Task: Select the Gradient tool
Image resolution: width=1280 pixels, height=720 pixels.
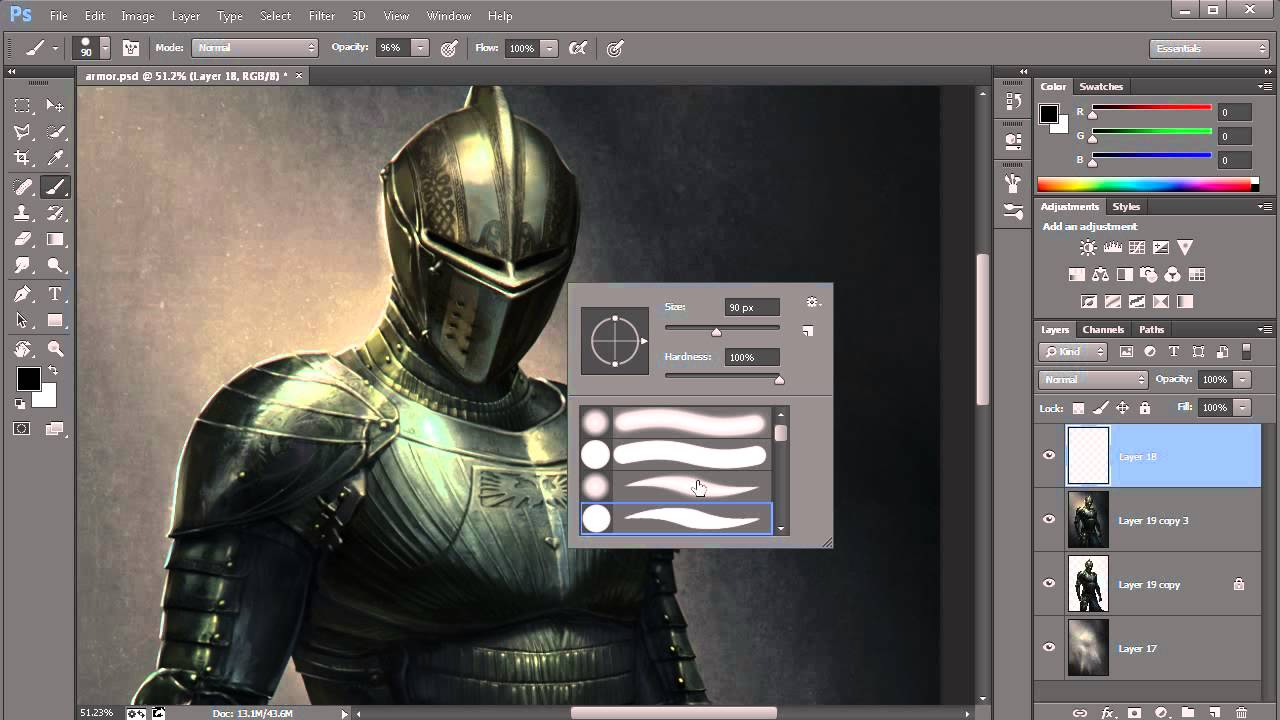Action: (x=56, y=240)
